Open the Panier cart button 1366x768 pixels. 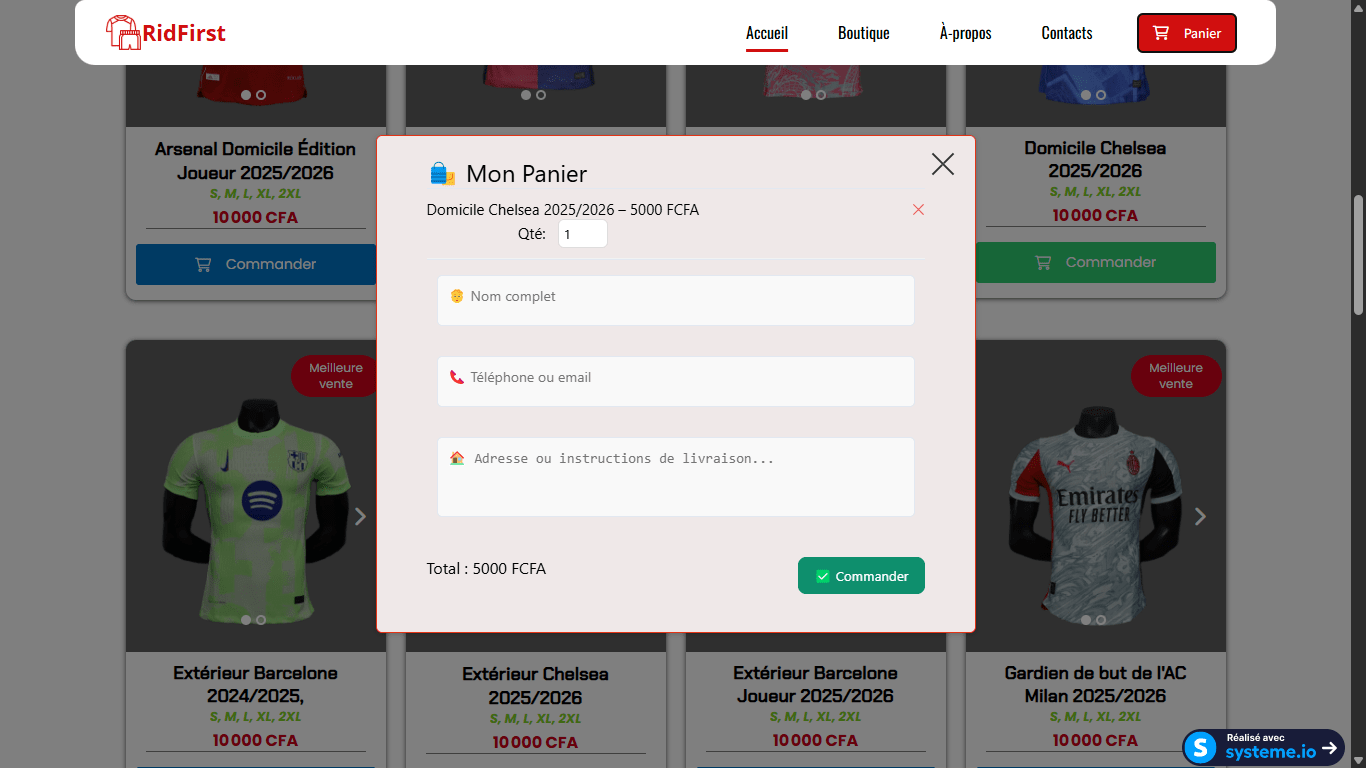point(1187,33)
